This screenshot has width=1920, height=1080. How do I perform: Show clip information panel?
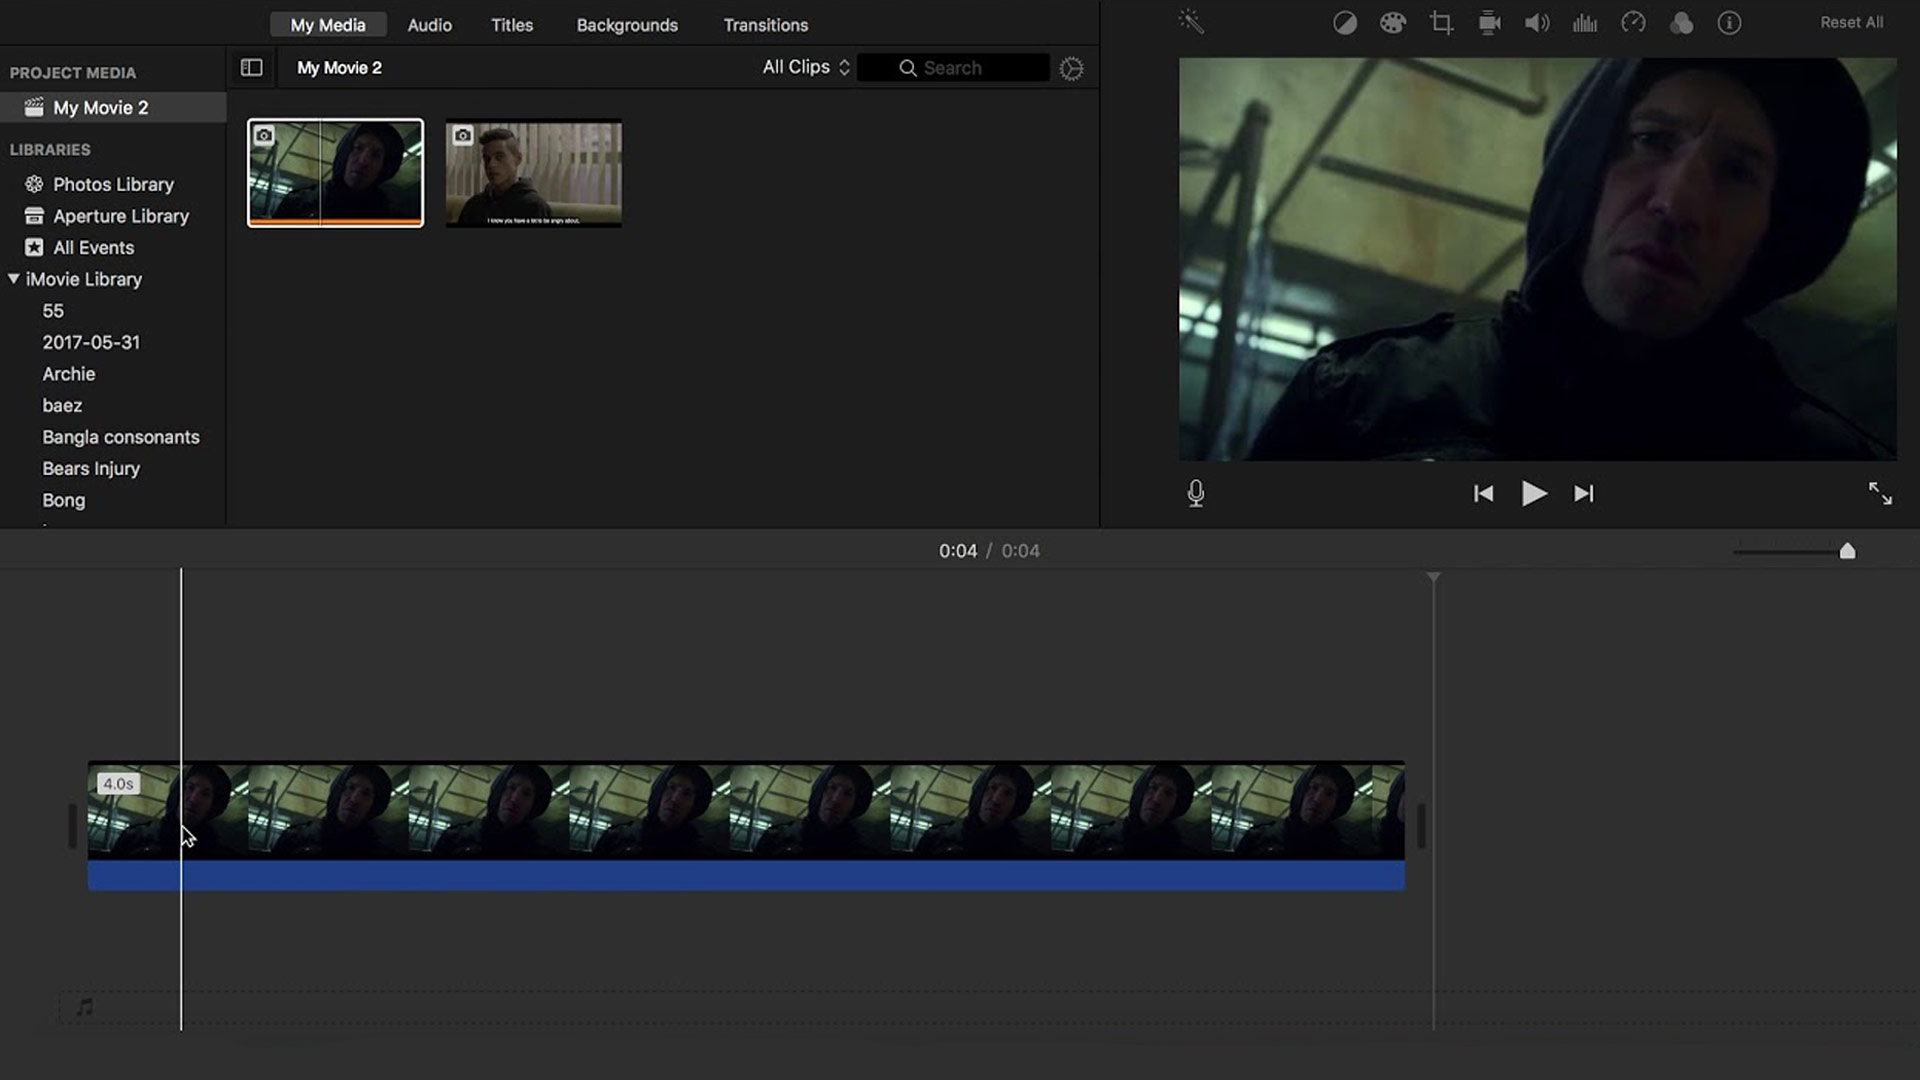point(1729,23)
